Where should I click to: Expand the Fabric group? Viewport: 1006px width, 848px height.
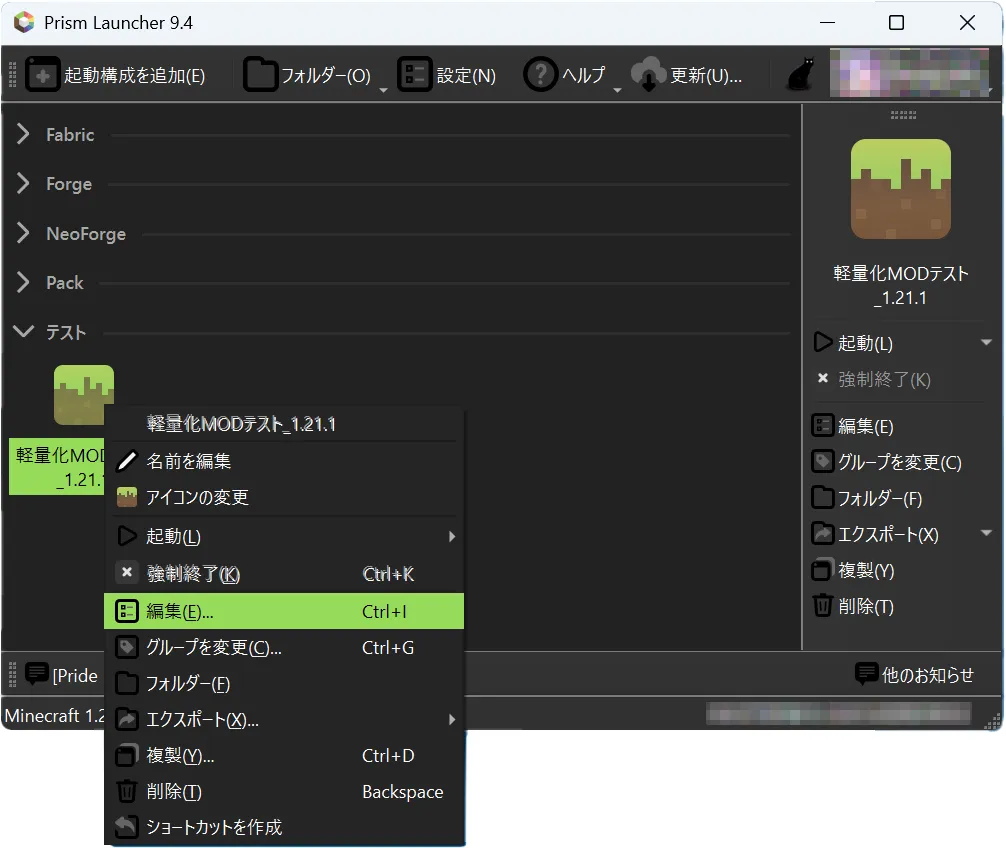point(23,135)
